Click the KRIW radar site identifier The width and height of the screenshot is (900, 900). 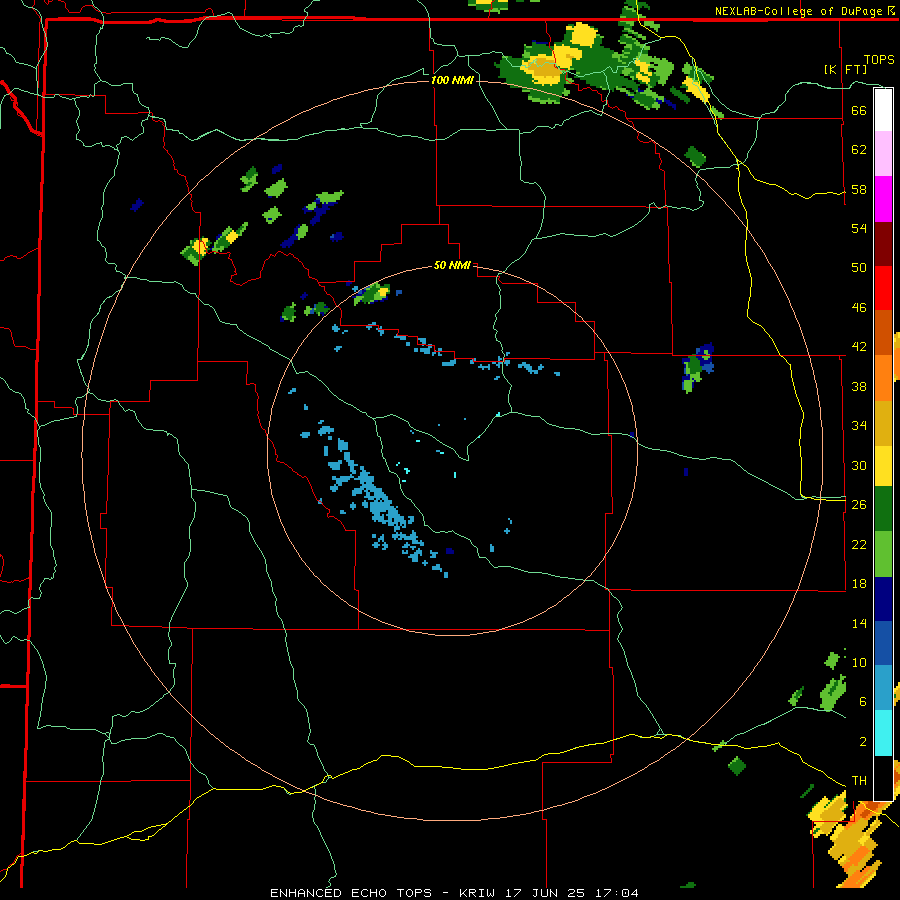coord(479,893)
